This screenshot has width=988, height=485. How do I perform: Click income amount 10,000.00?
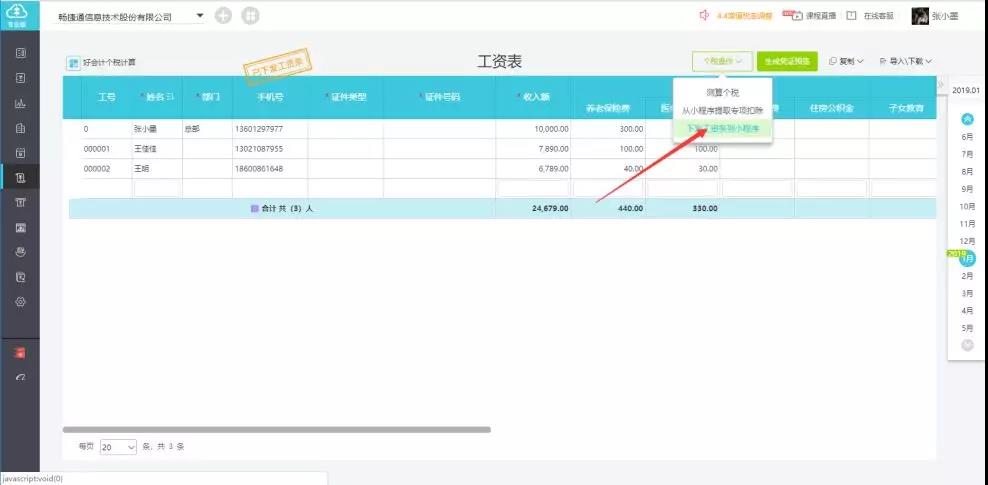551,129
